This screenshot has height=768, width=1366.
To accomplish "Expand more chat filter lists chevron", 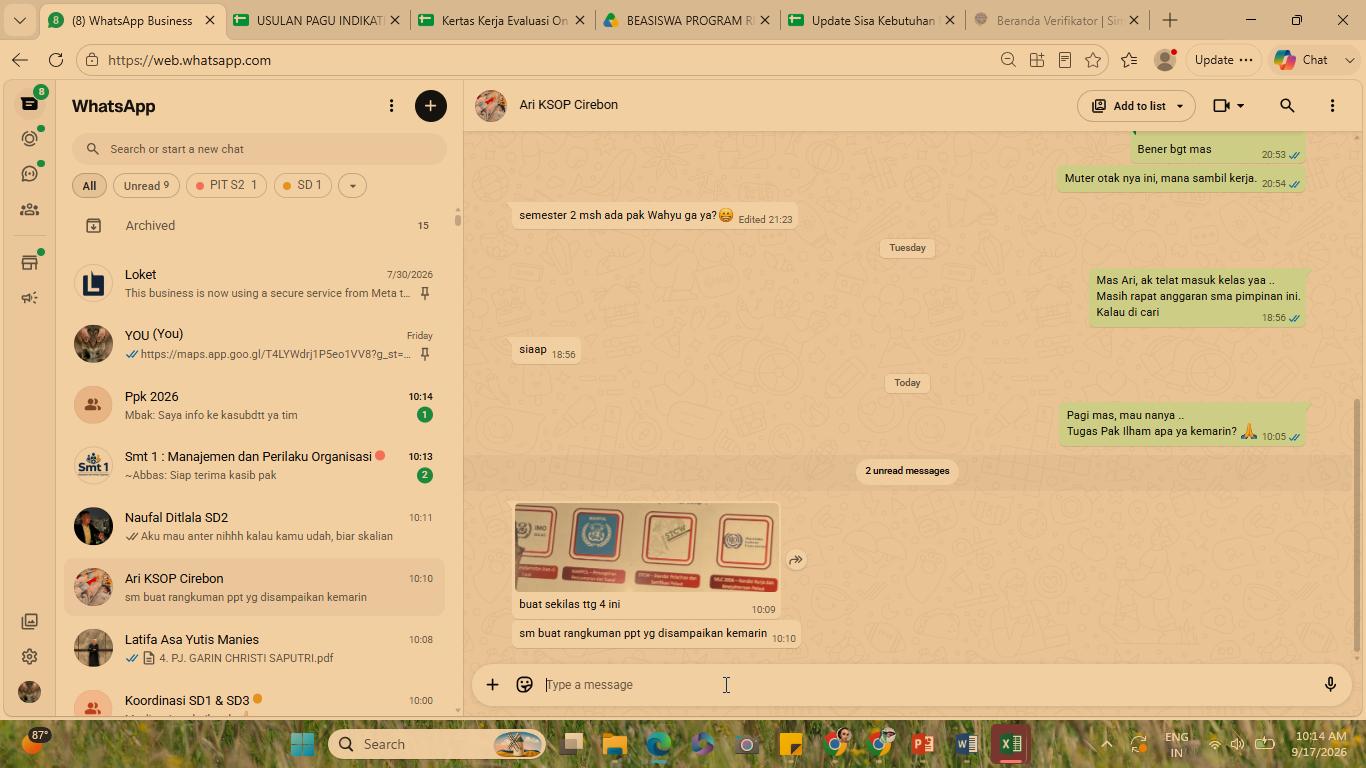I will [x=352, y=186].
